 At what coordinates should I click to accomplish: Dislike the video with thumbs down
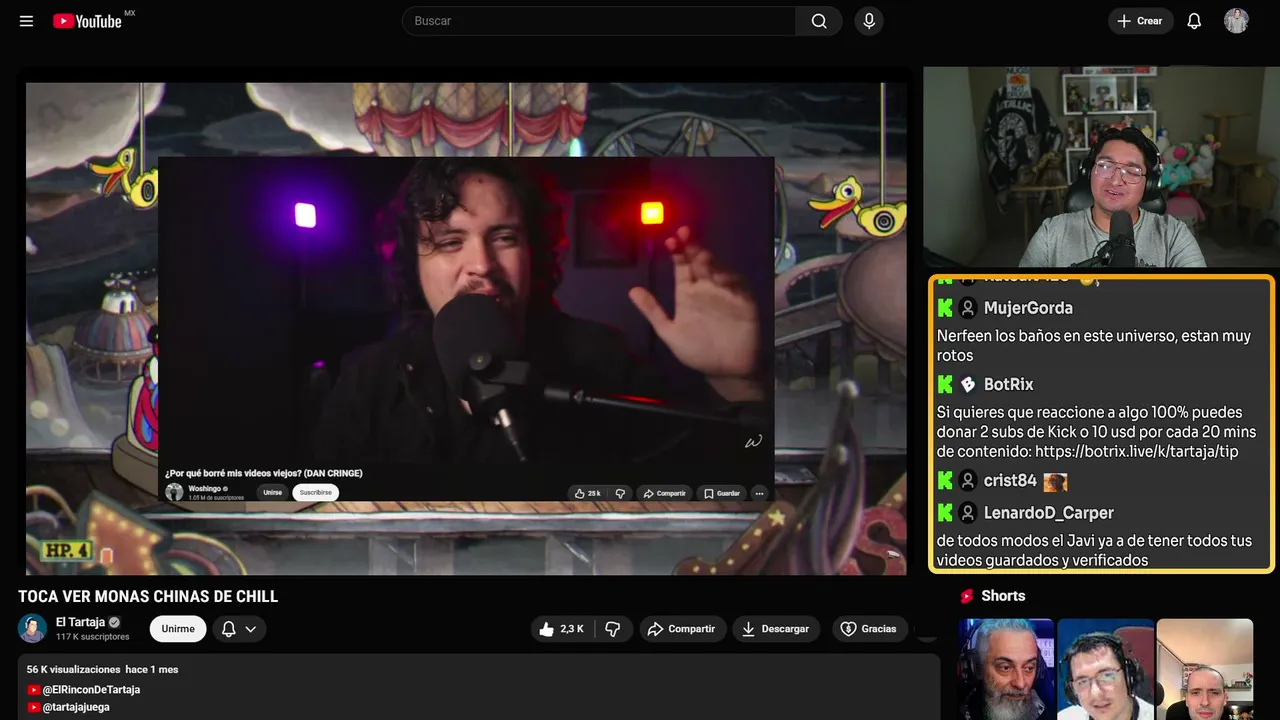point(613,629)
